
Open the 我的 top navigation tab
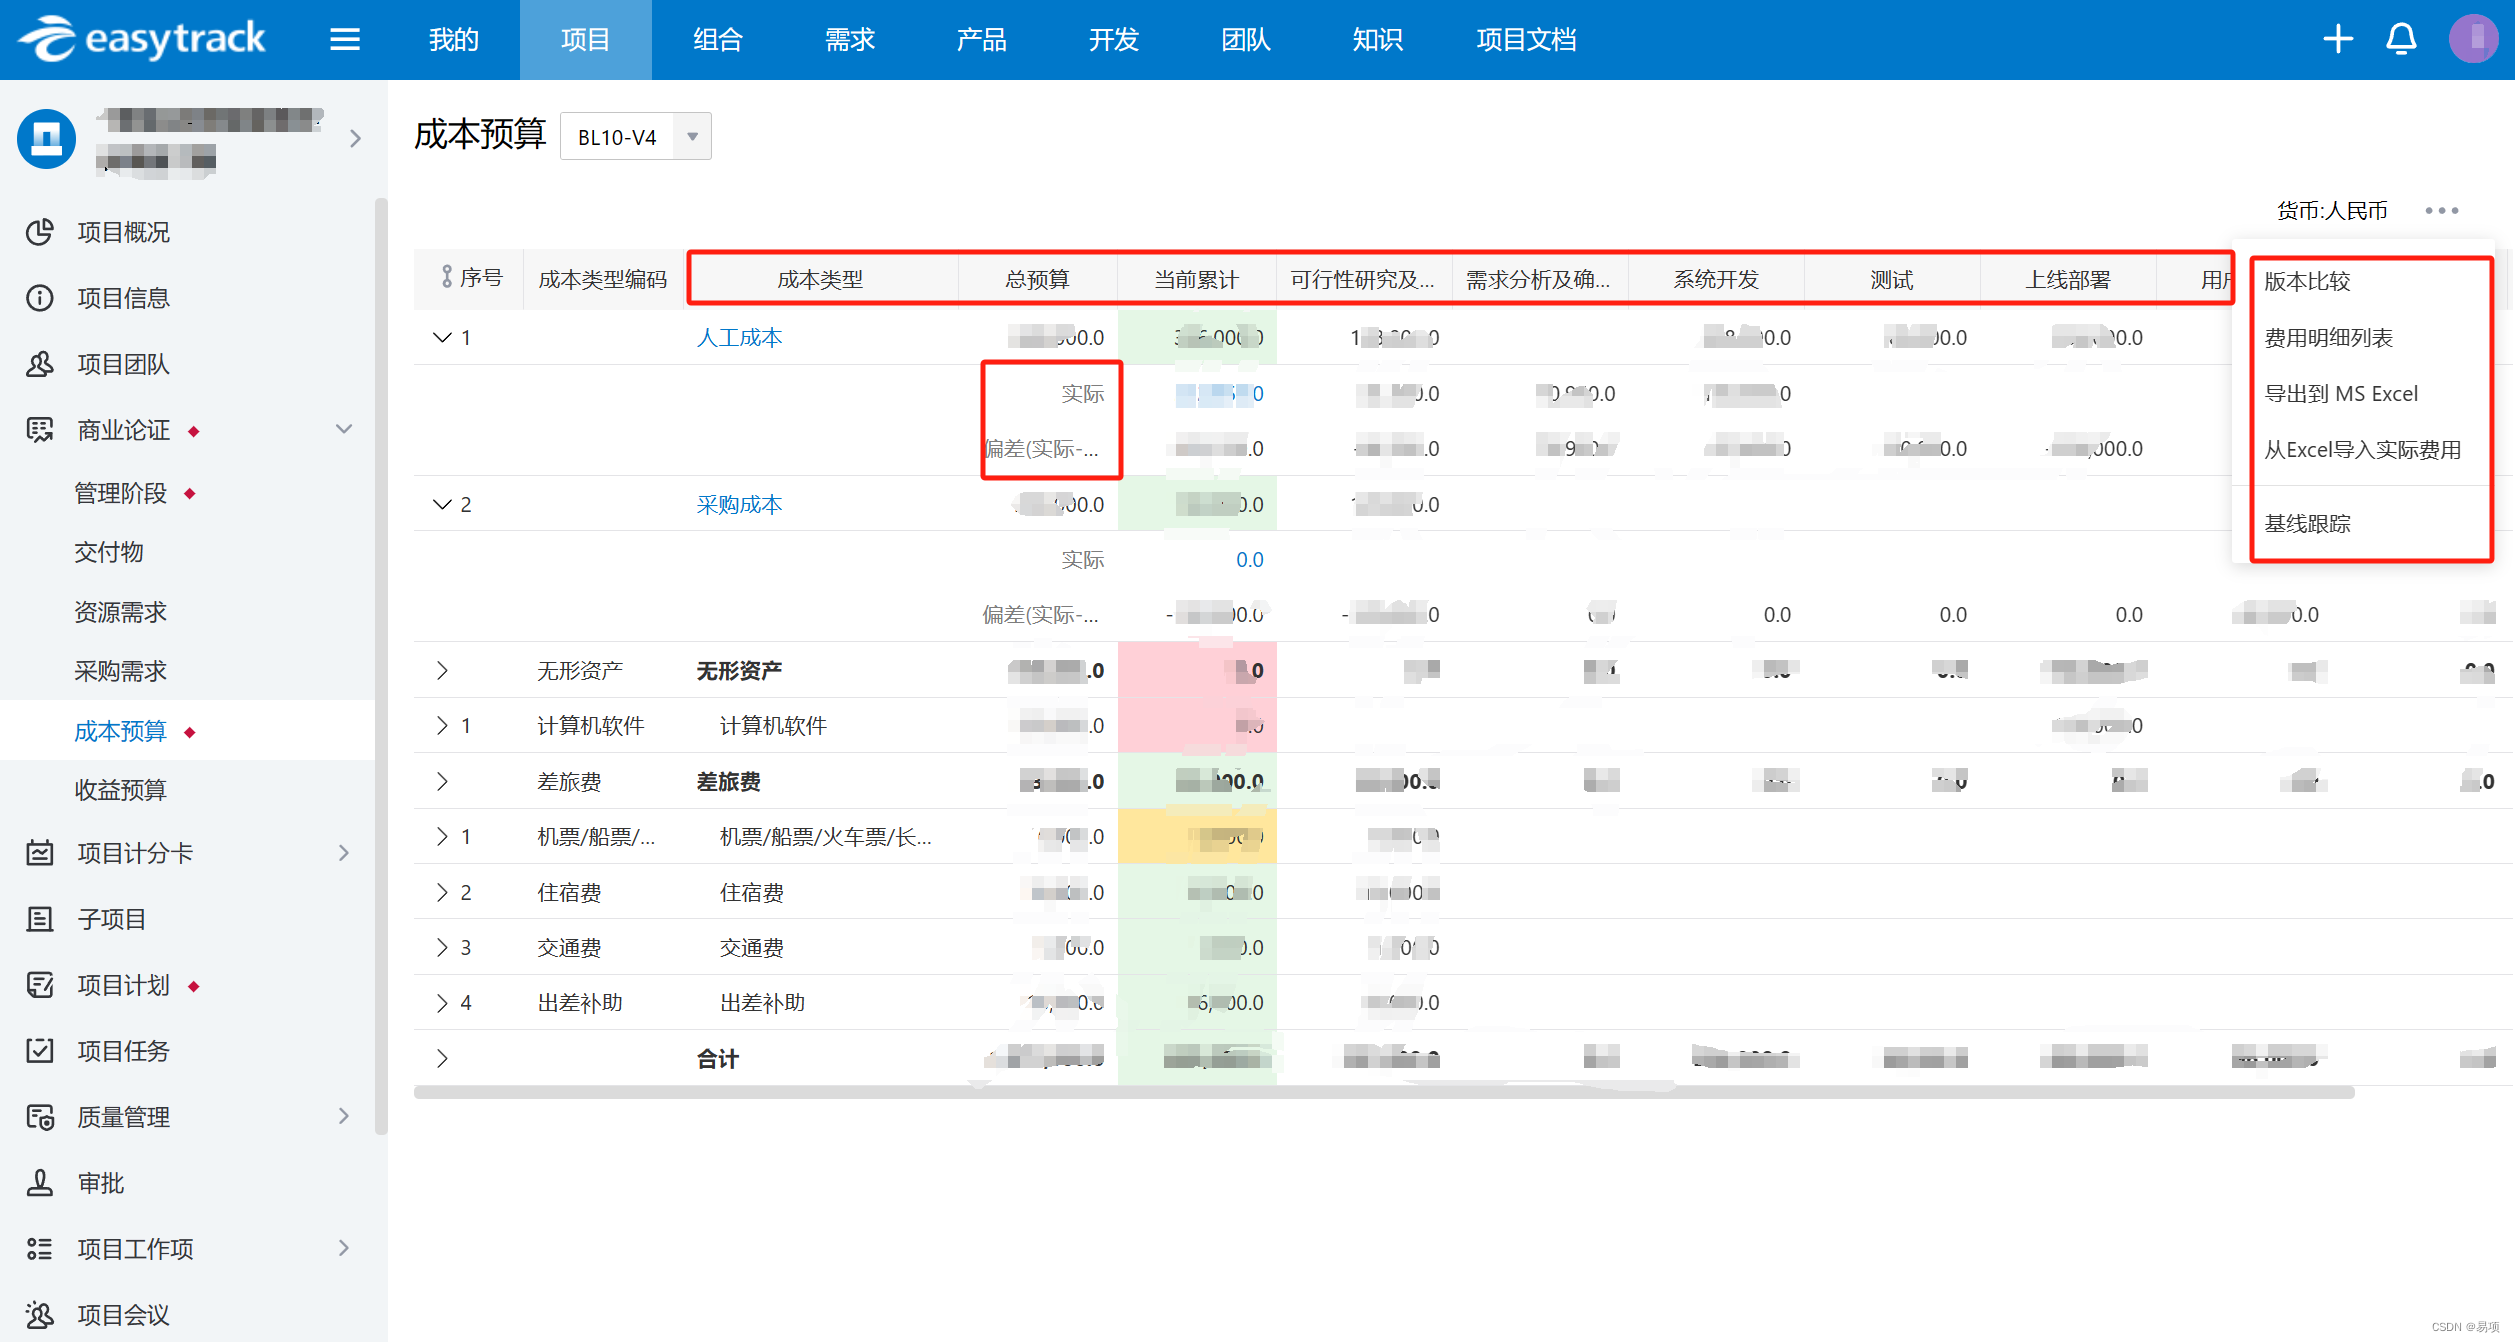(x=454, y=40)
